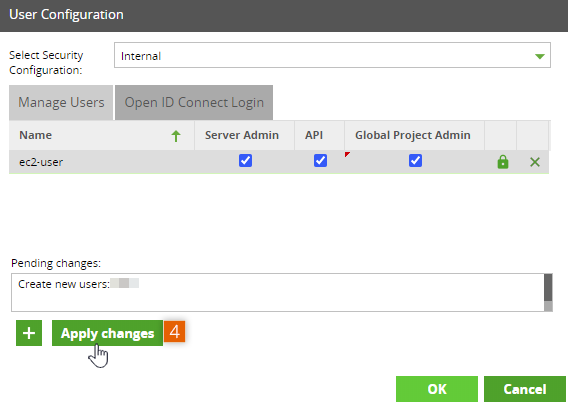Image resolution: width=568 pixels, height=412 pixels.
Task: Click the Name column header
Action: click(x=102, y=135)
